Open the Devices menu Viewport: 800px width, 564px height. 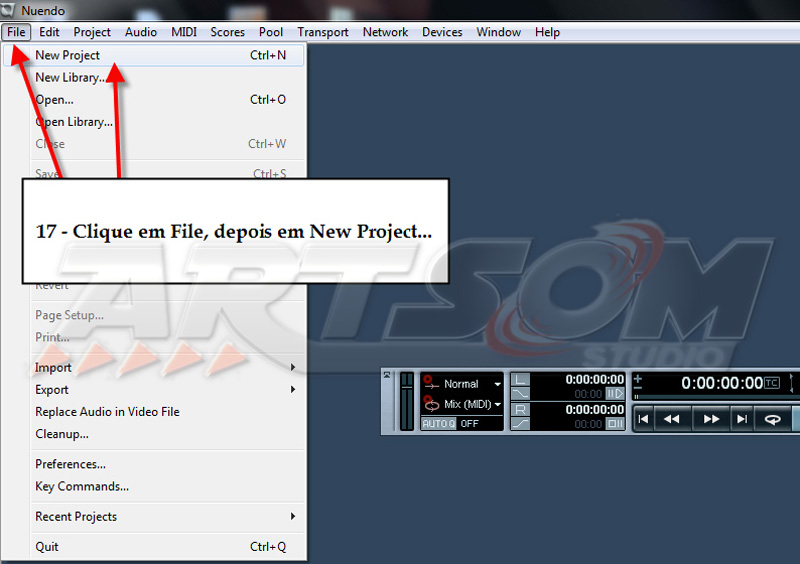coord(442,32)
